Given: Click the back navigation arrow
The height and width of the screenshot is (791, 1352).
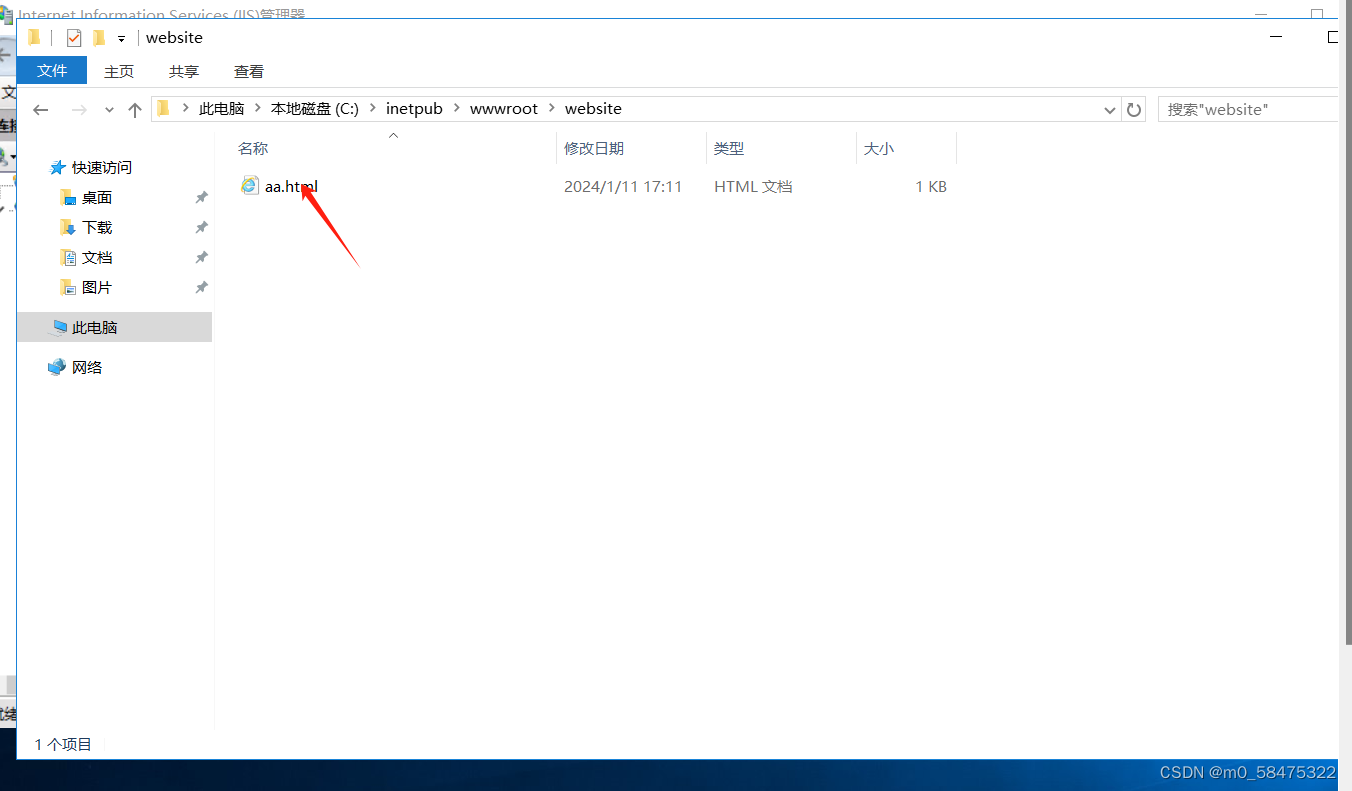Looking at the screenshot, I should [40, 109].
